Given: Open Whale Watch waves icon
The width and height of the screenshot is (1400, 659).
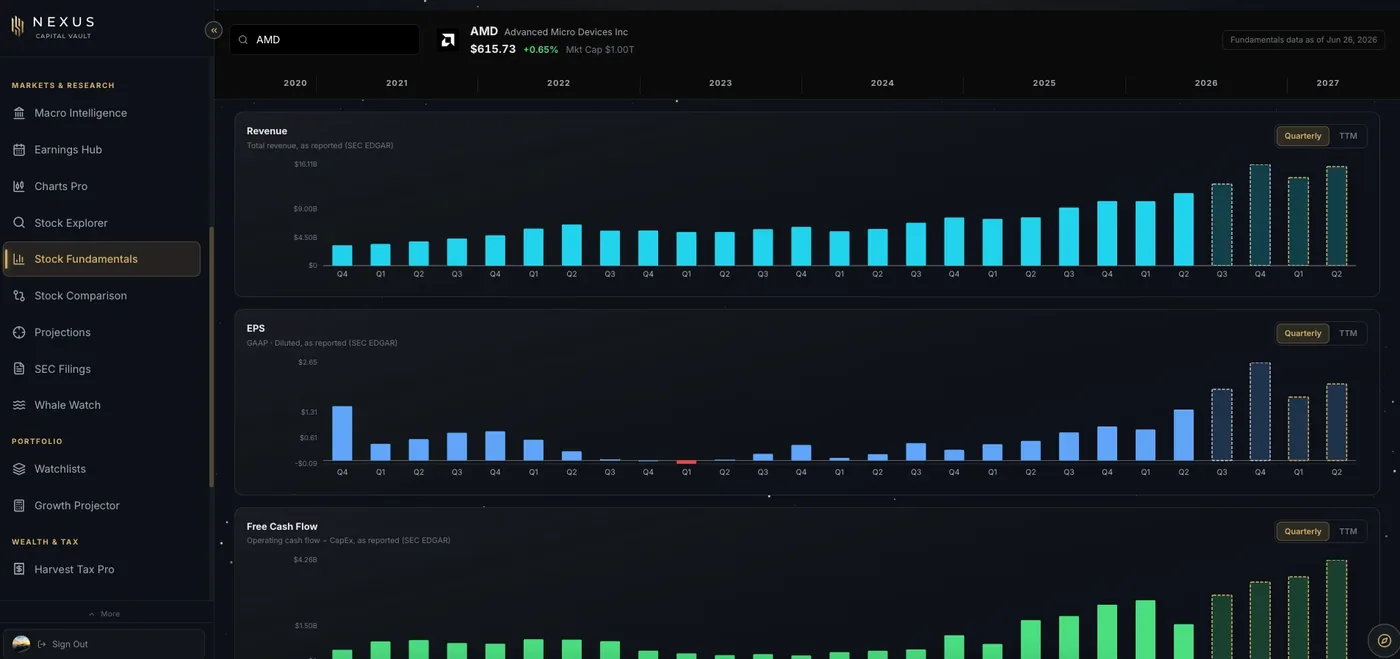Looking at the screenshot, I should pos(19,405).
